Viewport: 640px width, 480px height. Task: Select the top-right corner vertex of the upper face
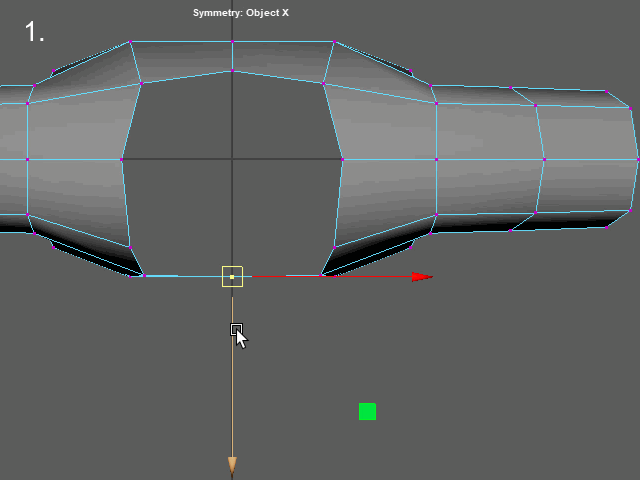point(334,43)
